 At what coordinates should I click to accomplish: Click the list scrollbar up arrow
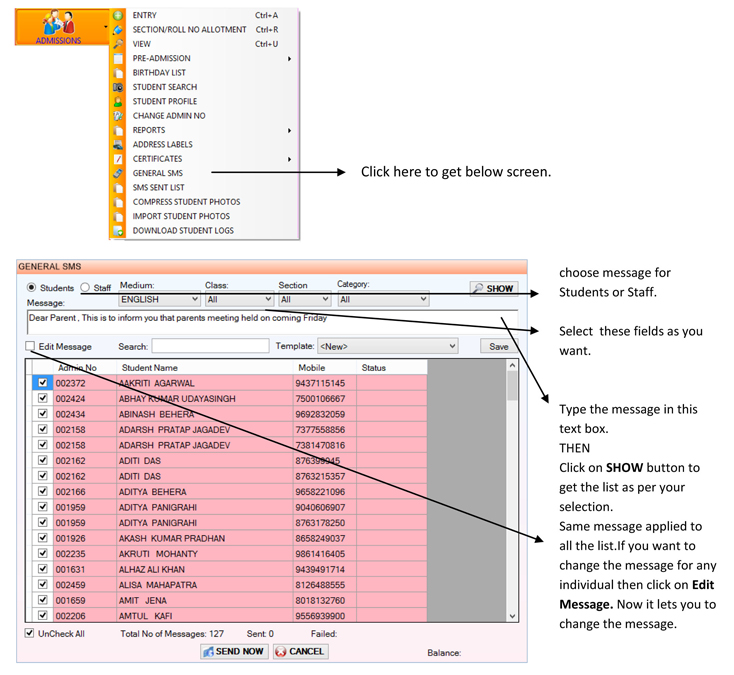513,366
